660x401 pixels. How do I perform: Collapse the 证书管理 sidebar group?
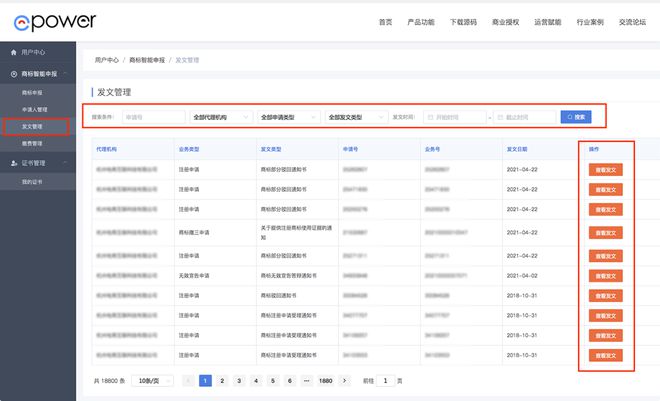pos(68,164)
